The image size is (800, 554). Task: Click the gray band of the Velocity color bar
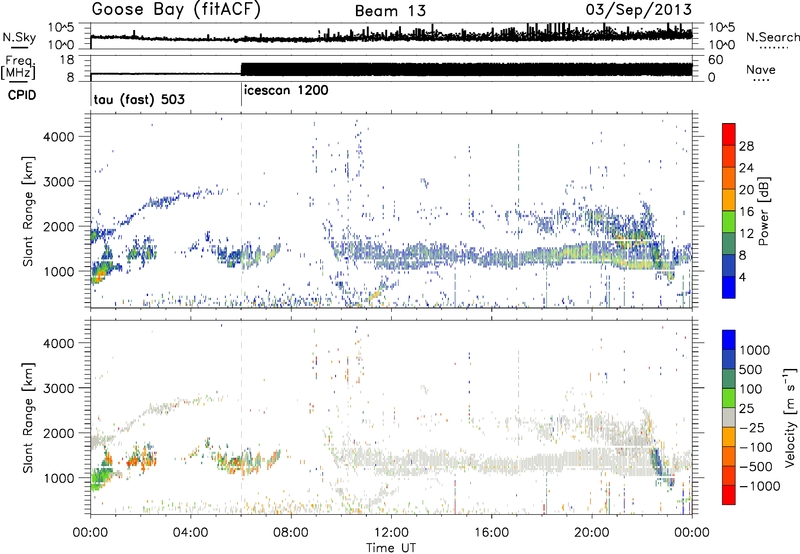pyautogui.click(x=729, y=418)
